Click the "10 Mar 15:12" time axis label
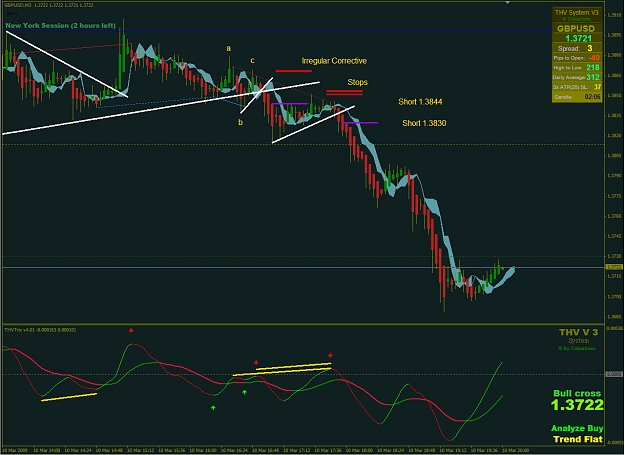The height and width of the screenshot is (455, 625). click(140, 451)
